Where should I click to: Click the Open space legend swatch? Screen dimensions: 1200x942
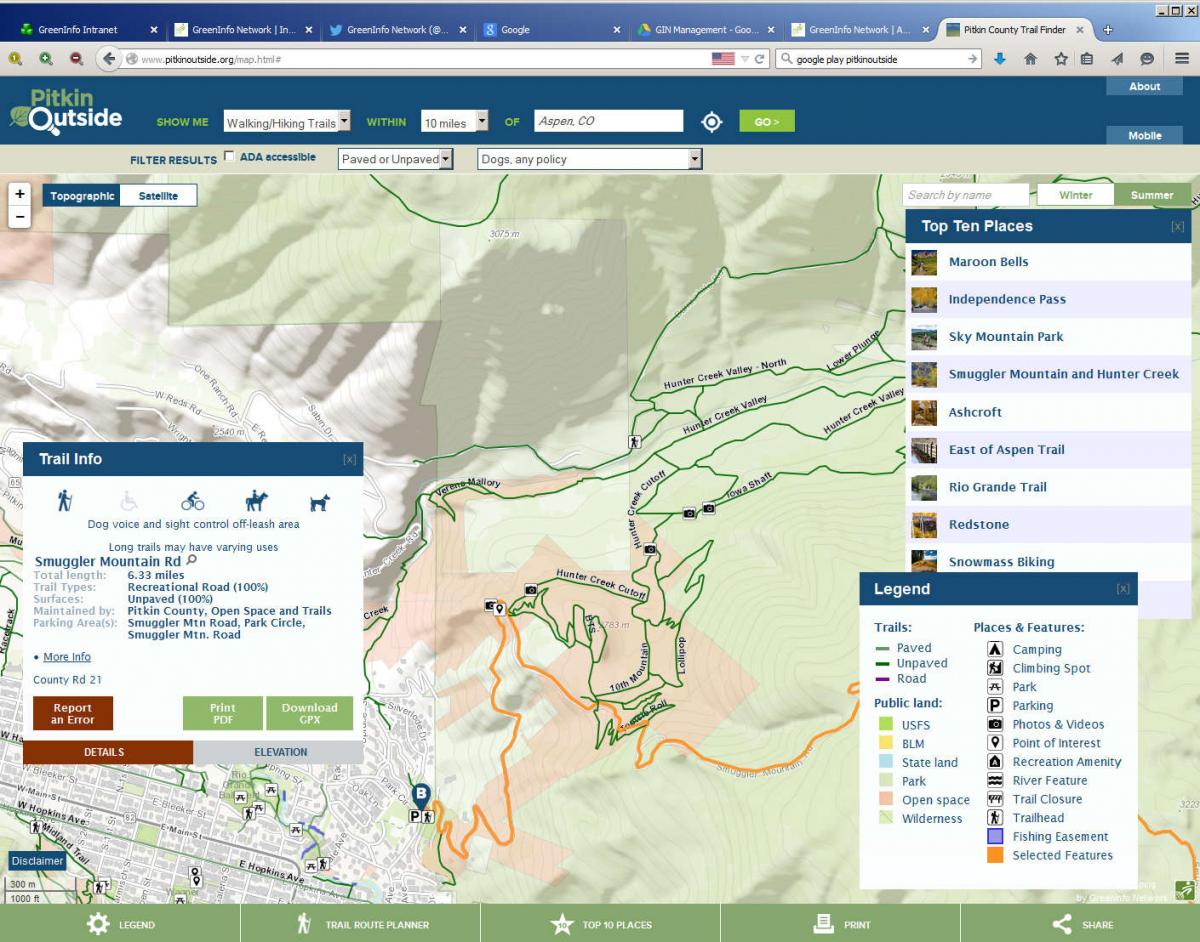click(885, 799)
